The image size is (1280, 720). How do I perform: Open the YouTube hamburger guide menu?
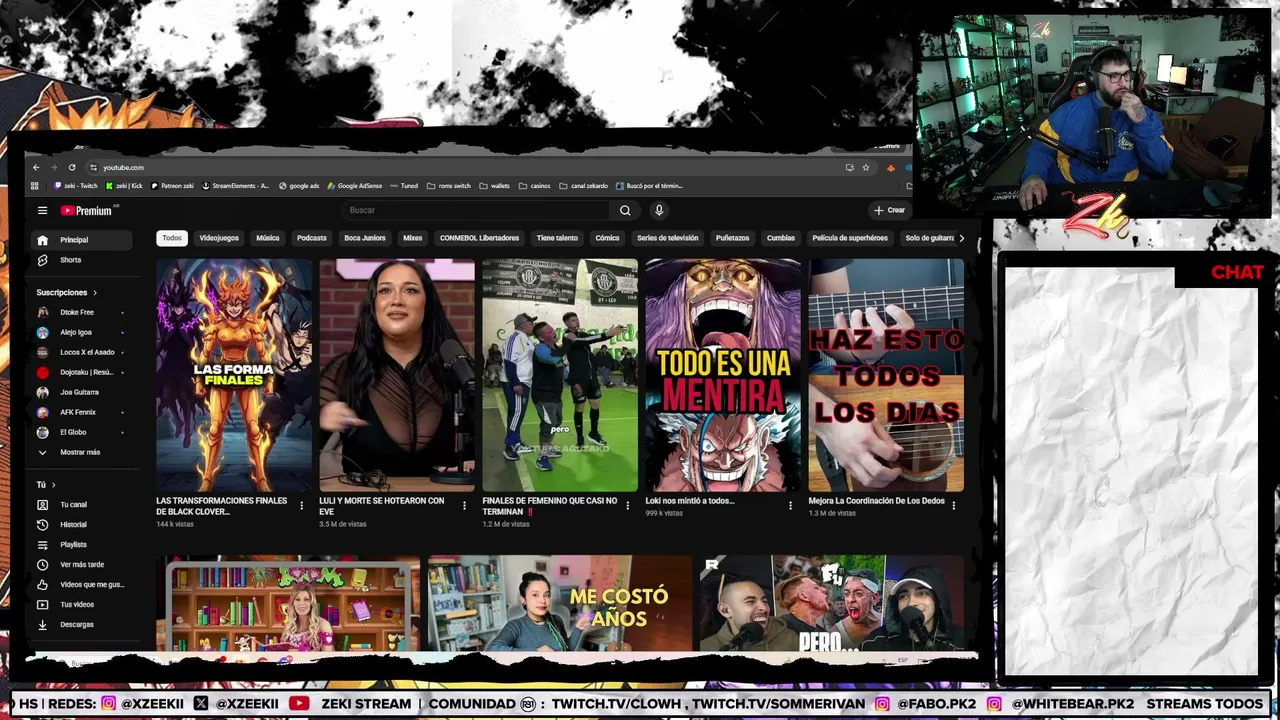[x=42, y=210]
